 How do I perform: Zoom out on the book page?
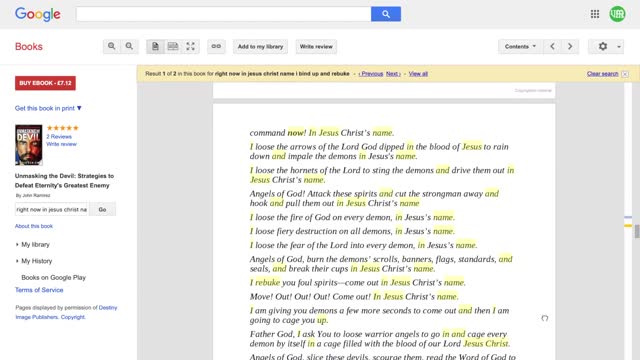[x=129, y=47]
